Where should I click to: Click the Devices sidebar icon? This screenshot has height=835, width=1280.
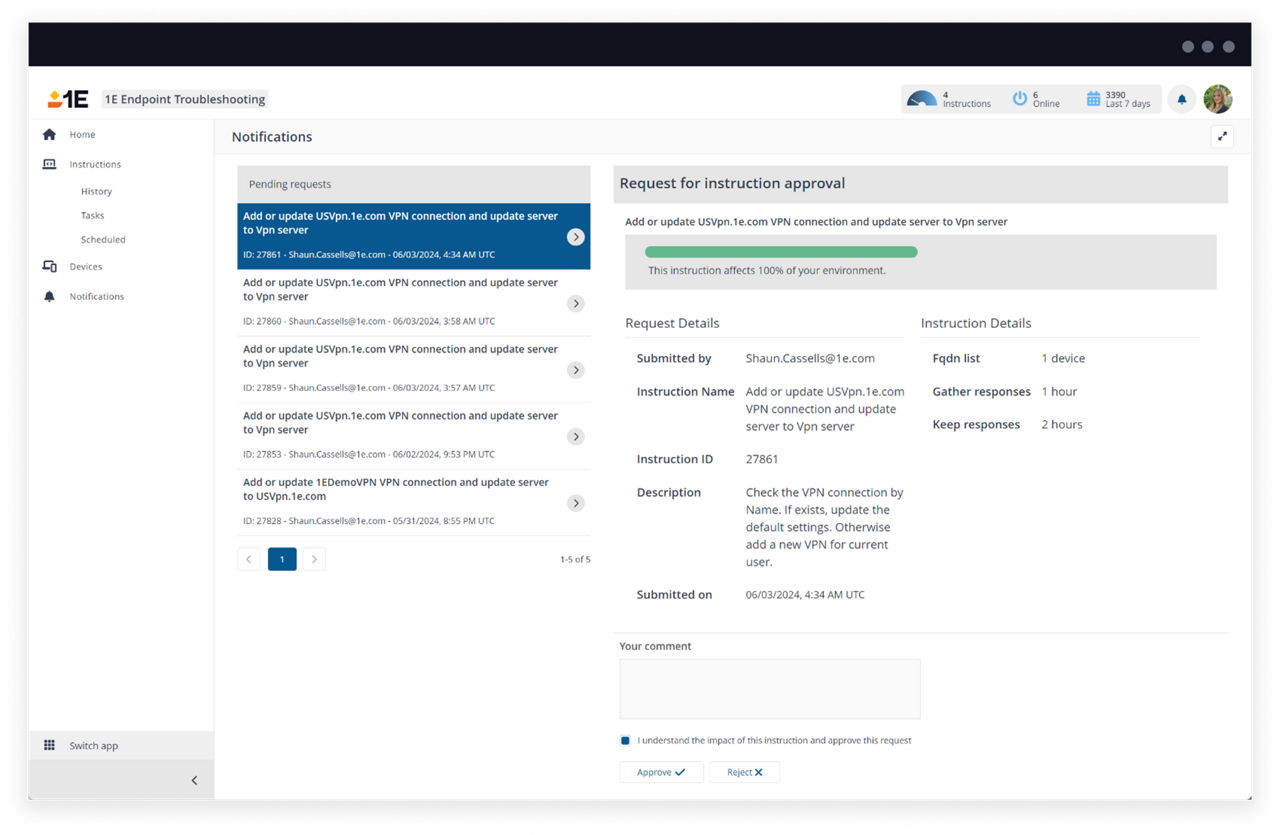pyautogui.click(x=49, y=266)
